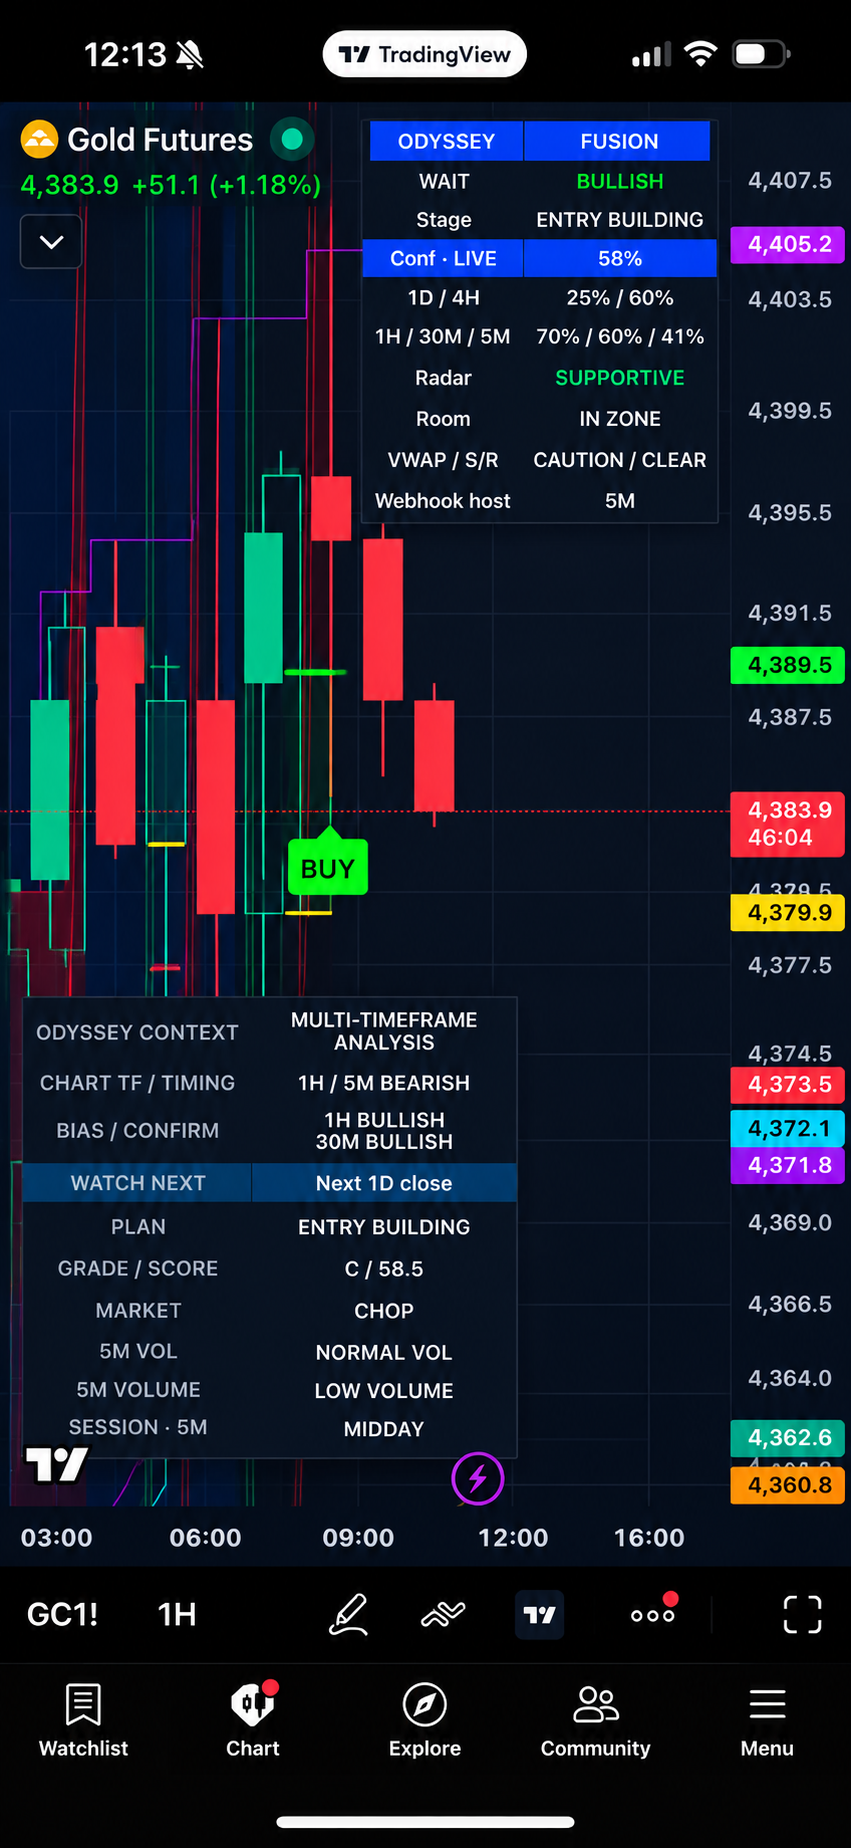This screenshot has height=1848, width=851.
Task: Tap the status bar battery icon
Action: 762,54
